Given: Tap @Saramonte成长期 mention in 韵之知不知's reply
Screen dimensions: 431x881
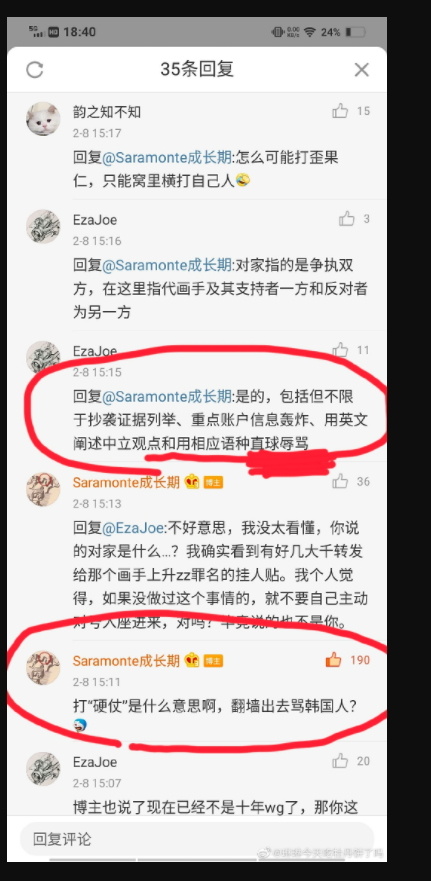Looking at the screenshot, I should coord(166,157).
